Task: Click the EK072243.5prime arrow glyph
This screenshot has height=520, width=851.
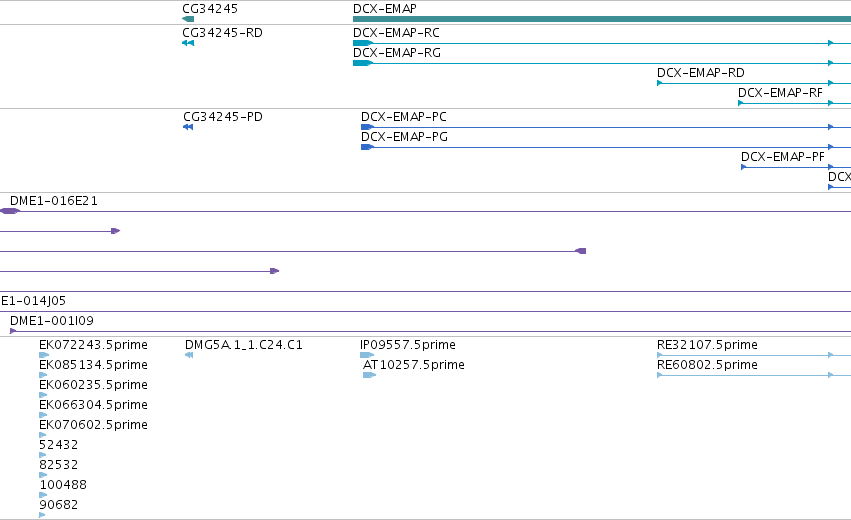Action: tap(43, 355)
